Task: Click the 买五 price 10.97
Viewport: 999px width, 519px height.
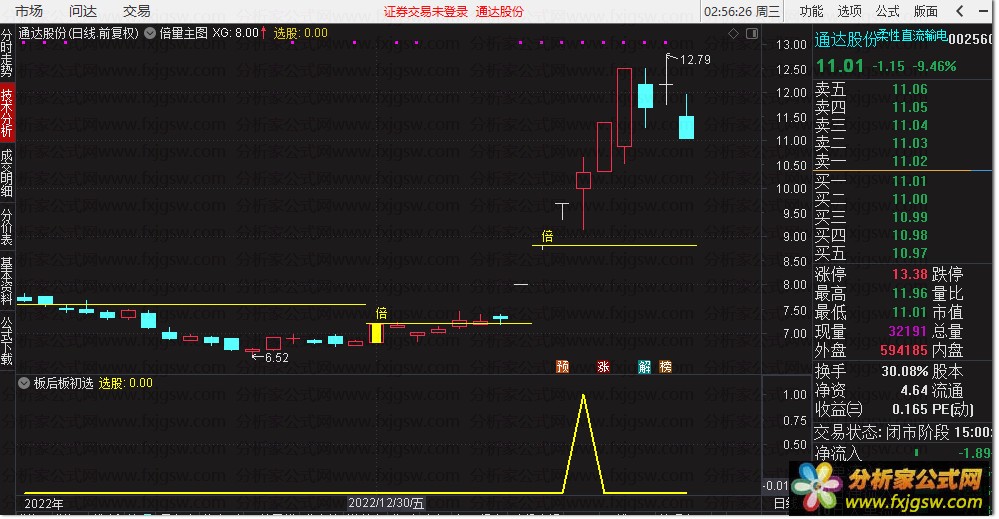Action: (909, 253)
